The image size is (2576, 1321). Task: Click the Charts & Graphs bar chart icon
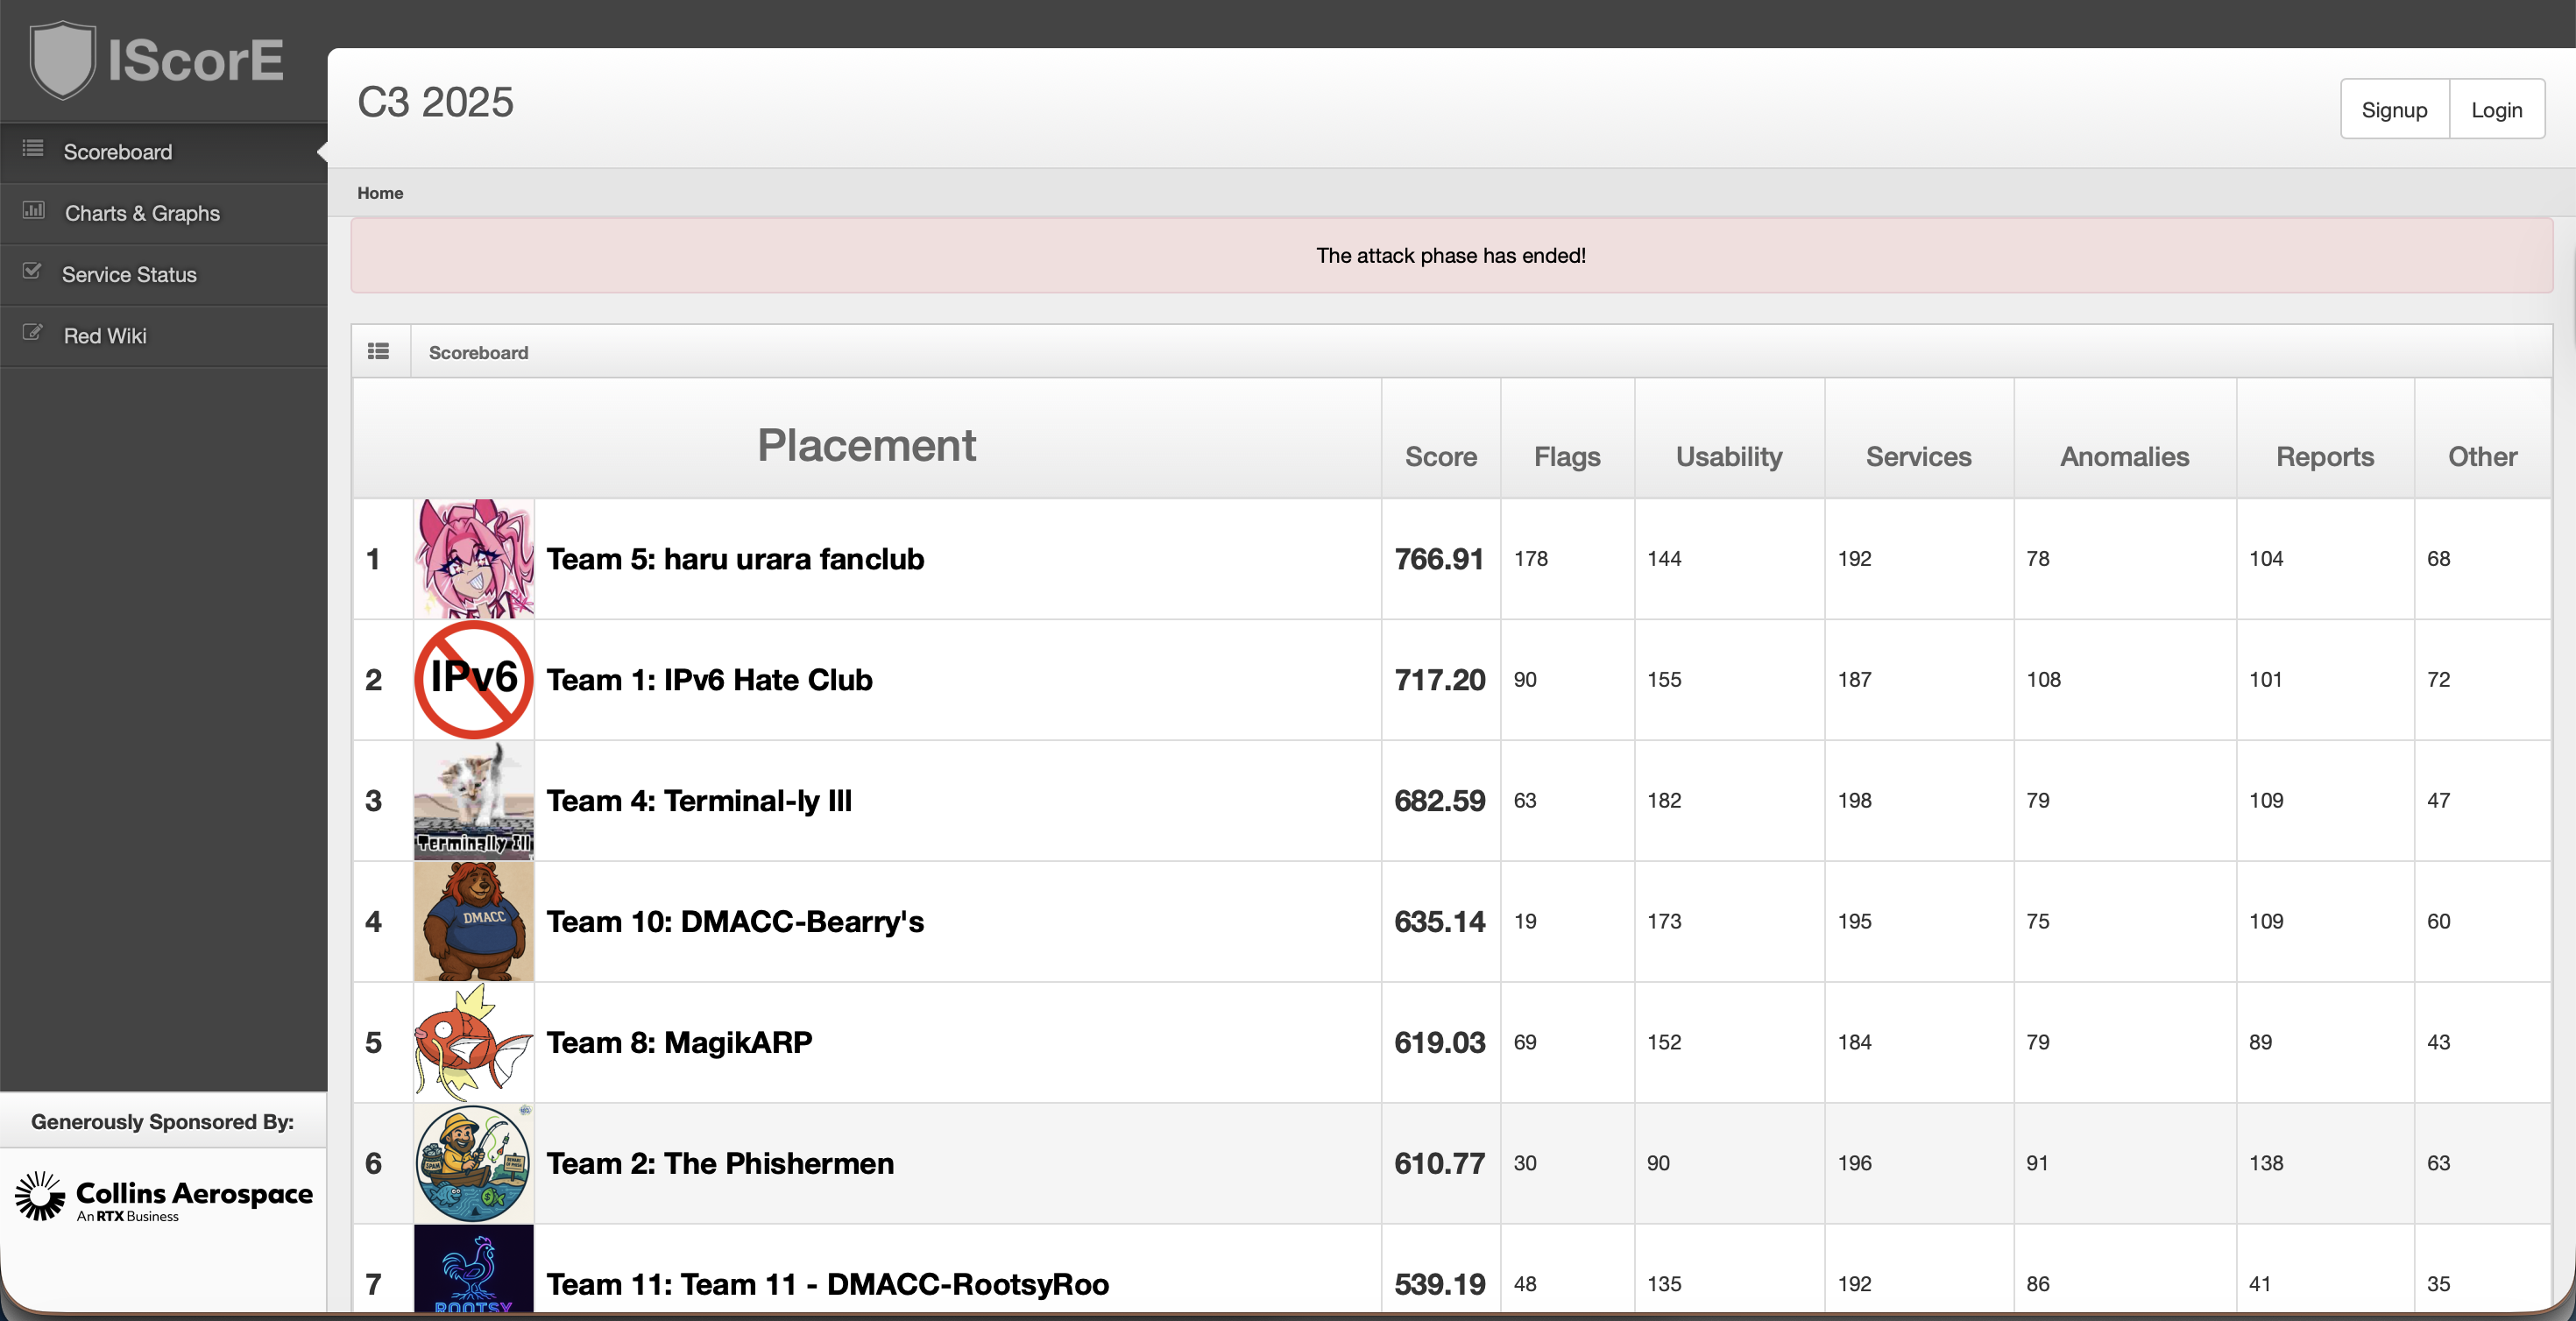(34, 210)
